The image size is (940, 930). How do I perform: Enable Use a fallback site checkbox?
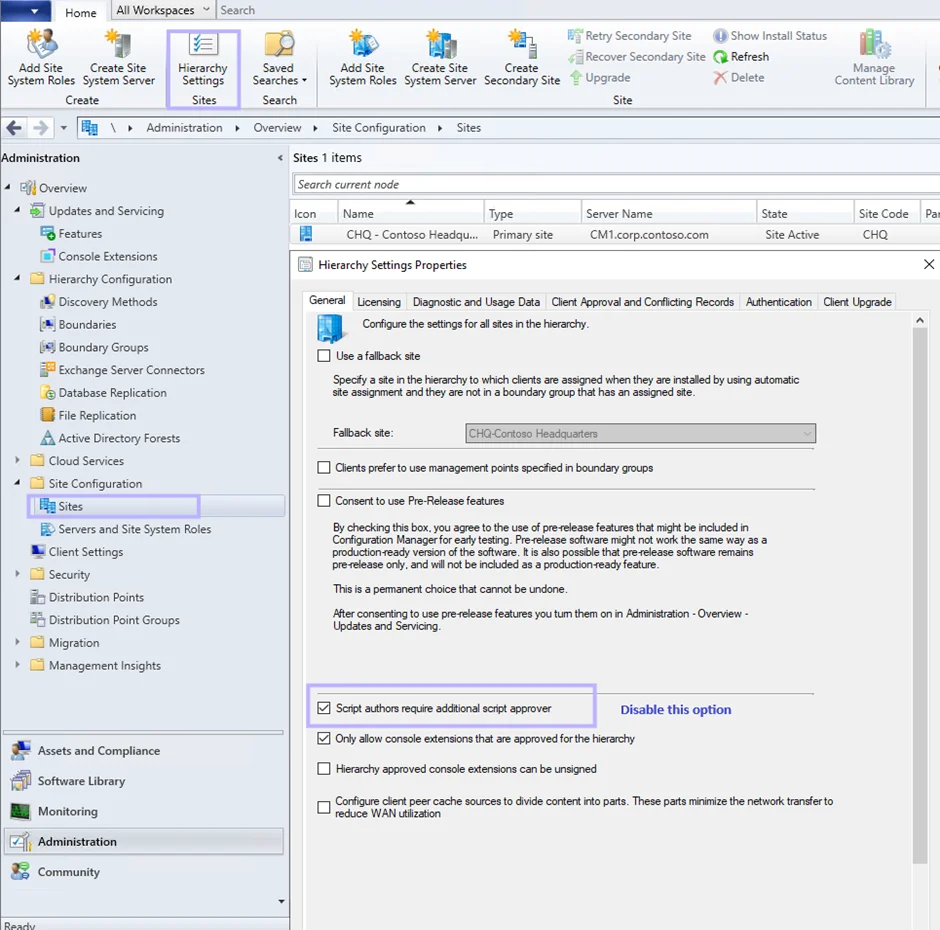pos(324,356)
